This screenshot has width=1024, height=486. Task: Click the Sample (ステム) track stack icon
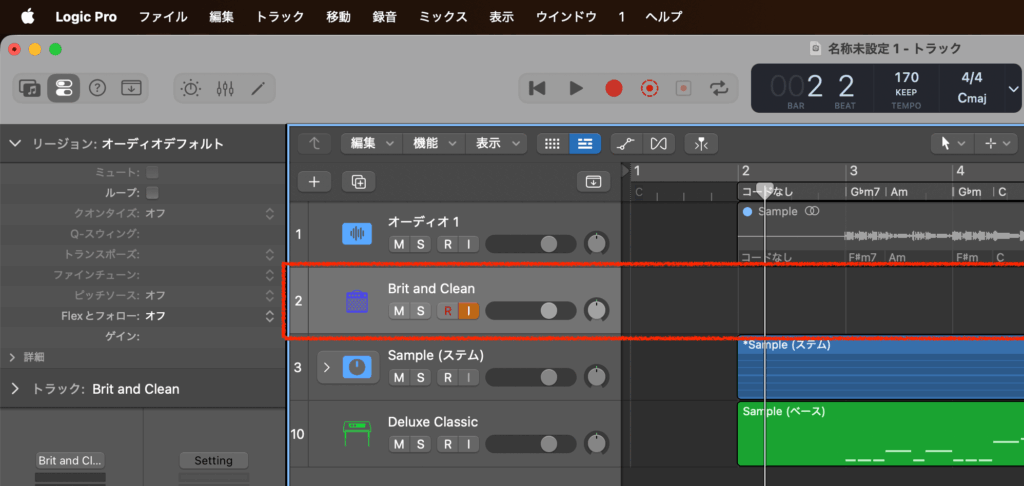coord(357,368)
